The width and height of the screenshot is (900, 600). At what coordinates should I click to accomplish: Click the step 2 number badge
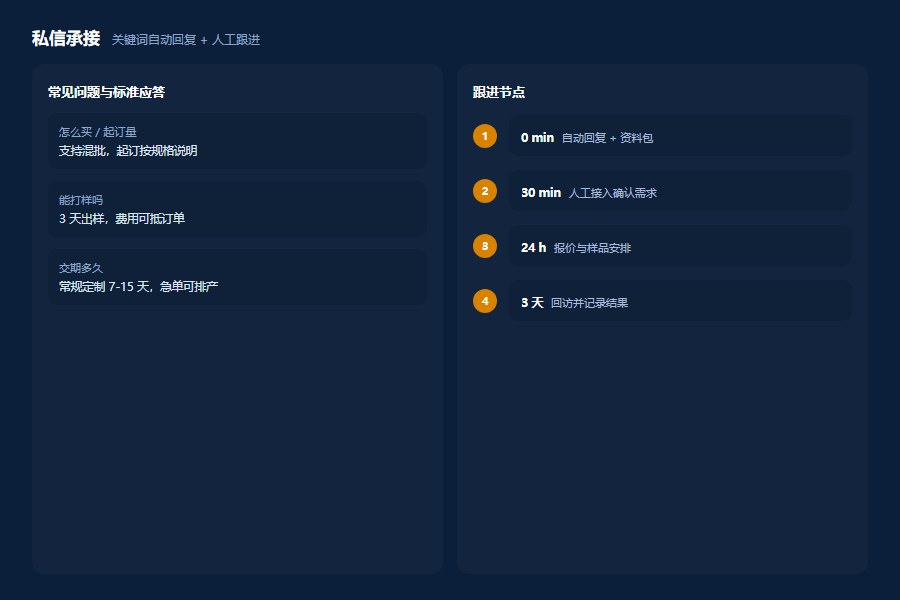485,191
